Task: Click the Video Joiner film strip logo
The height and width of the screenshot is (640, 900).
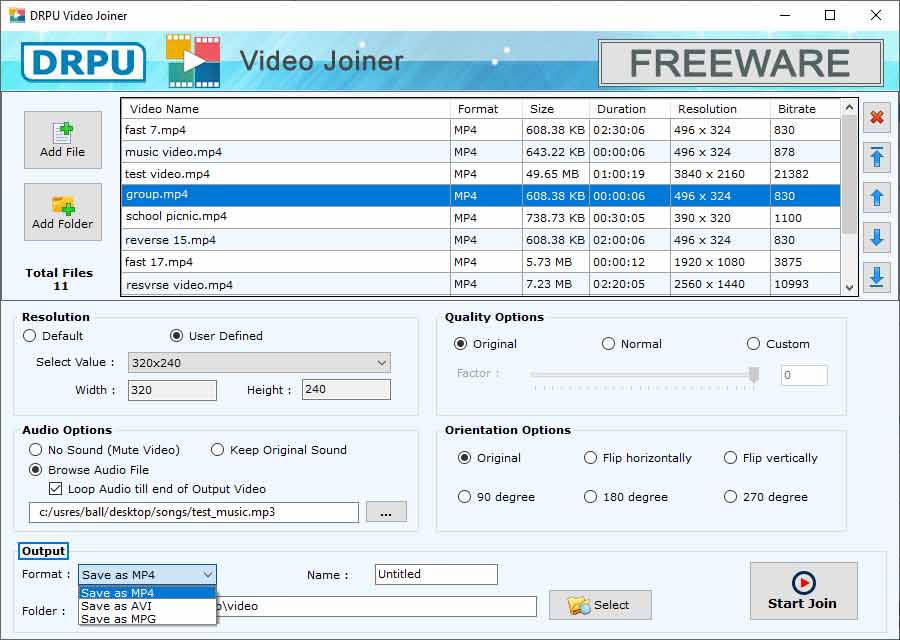Action: point(193,61)
